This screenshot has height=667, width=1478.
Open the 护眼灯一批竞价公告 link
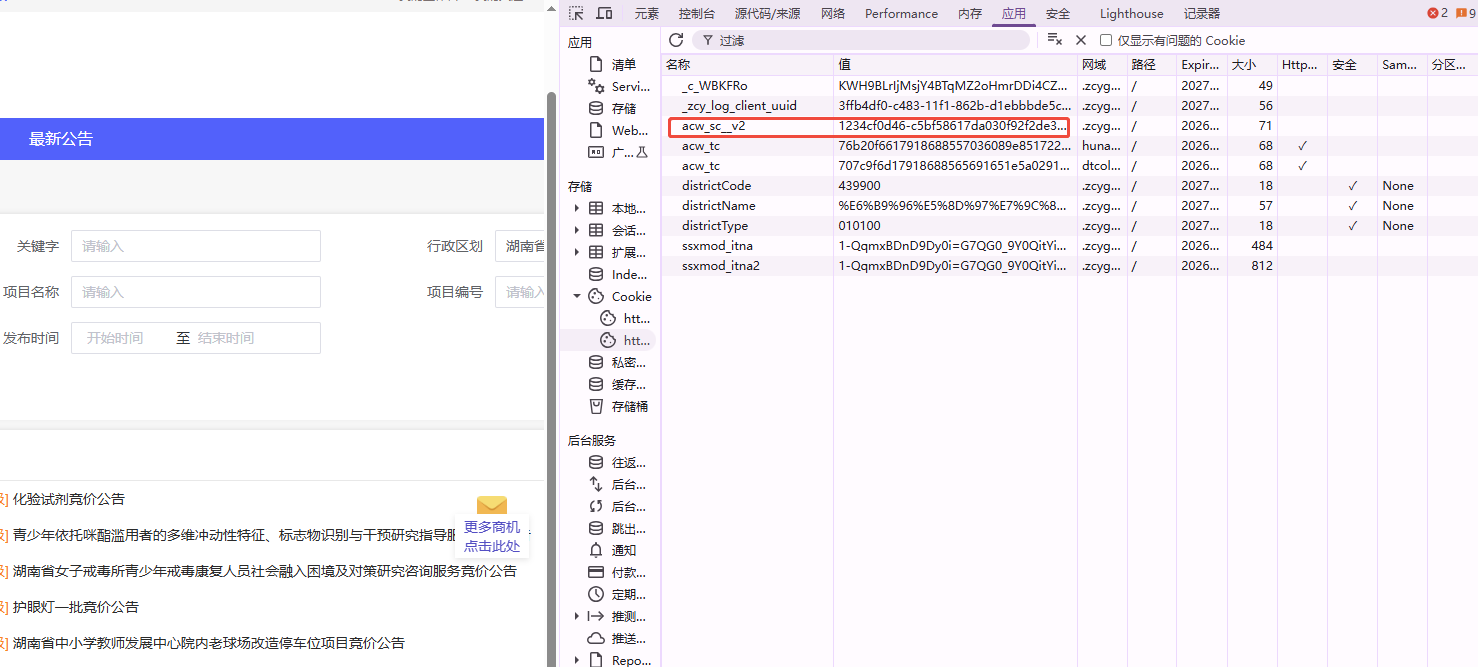pos(76,607)
